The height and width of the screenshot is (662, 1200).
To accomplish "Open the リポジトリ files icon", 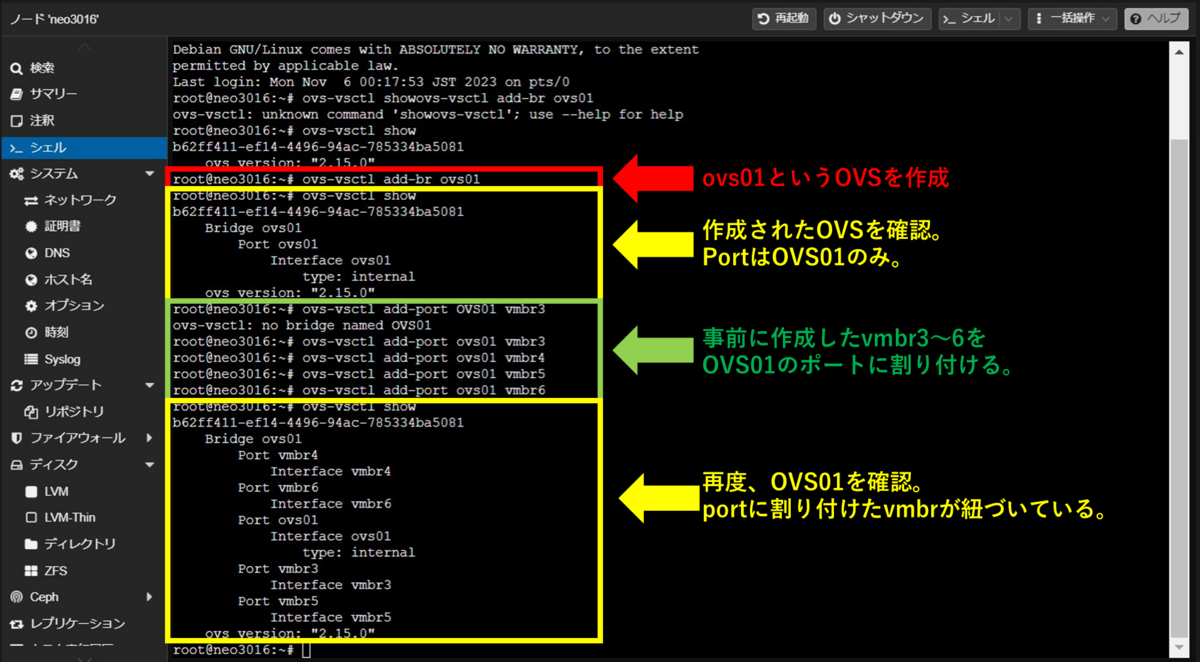I will 31,412.
